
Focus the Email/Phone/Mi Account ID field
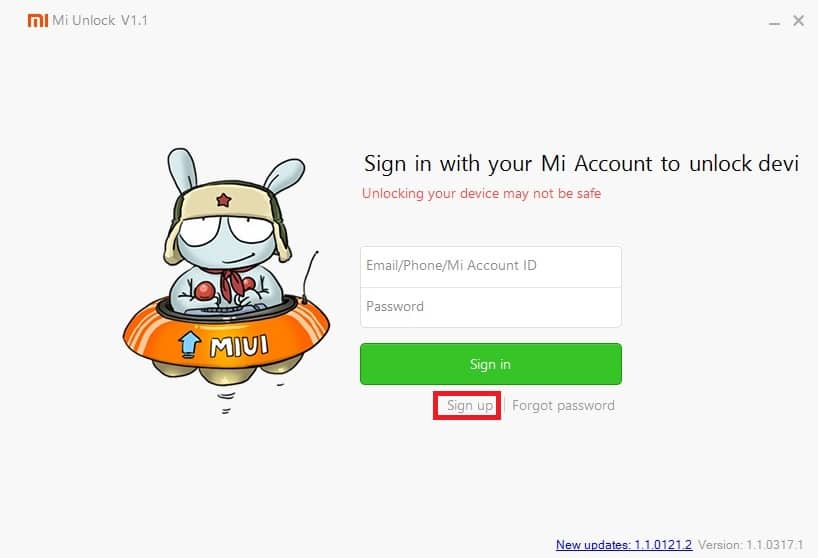(x=490, y=266)
